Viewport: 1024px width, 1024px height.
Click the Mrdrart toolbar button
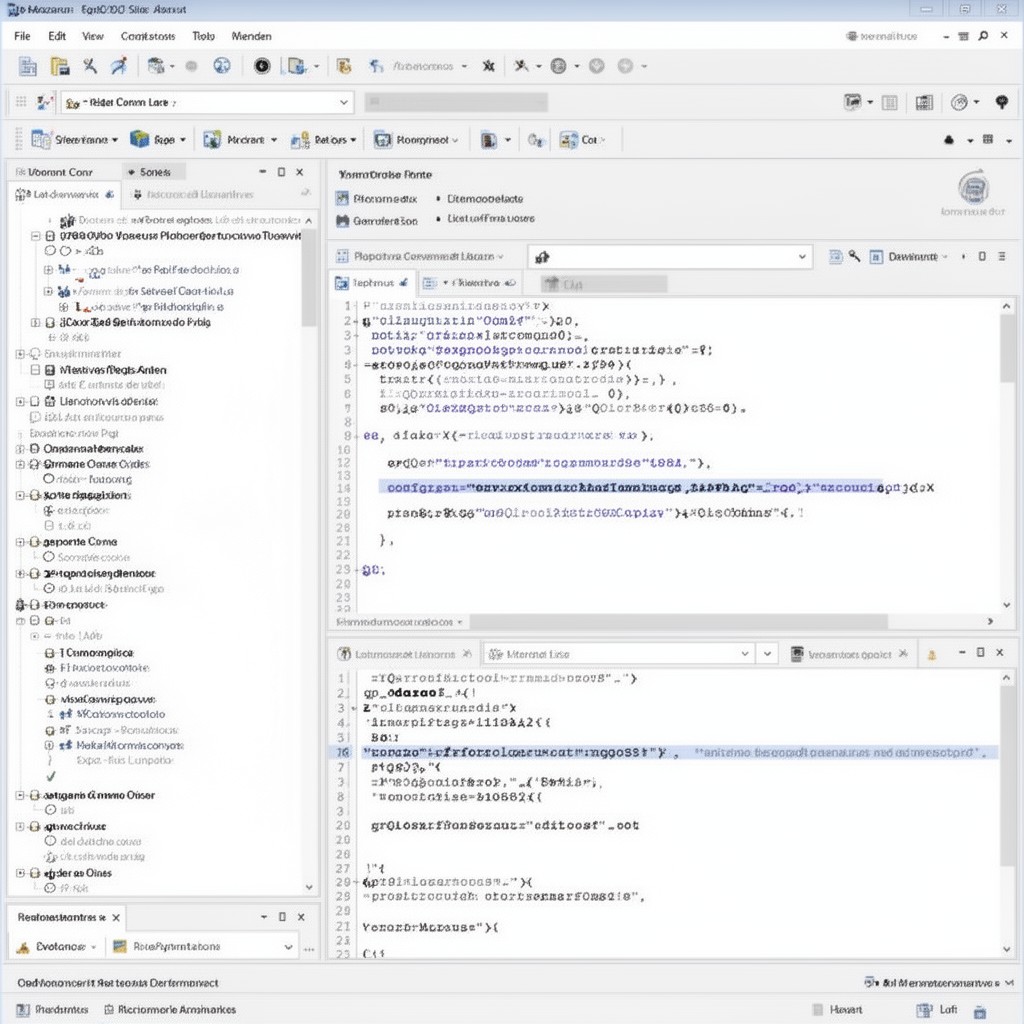click(x=240, y=140)
